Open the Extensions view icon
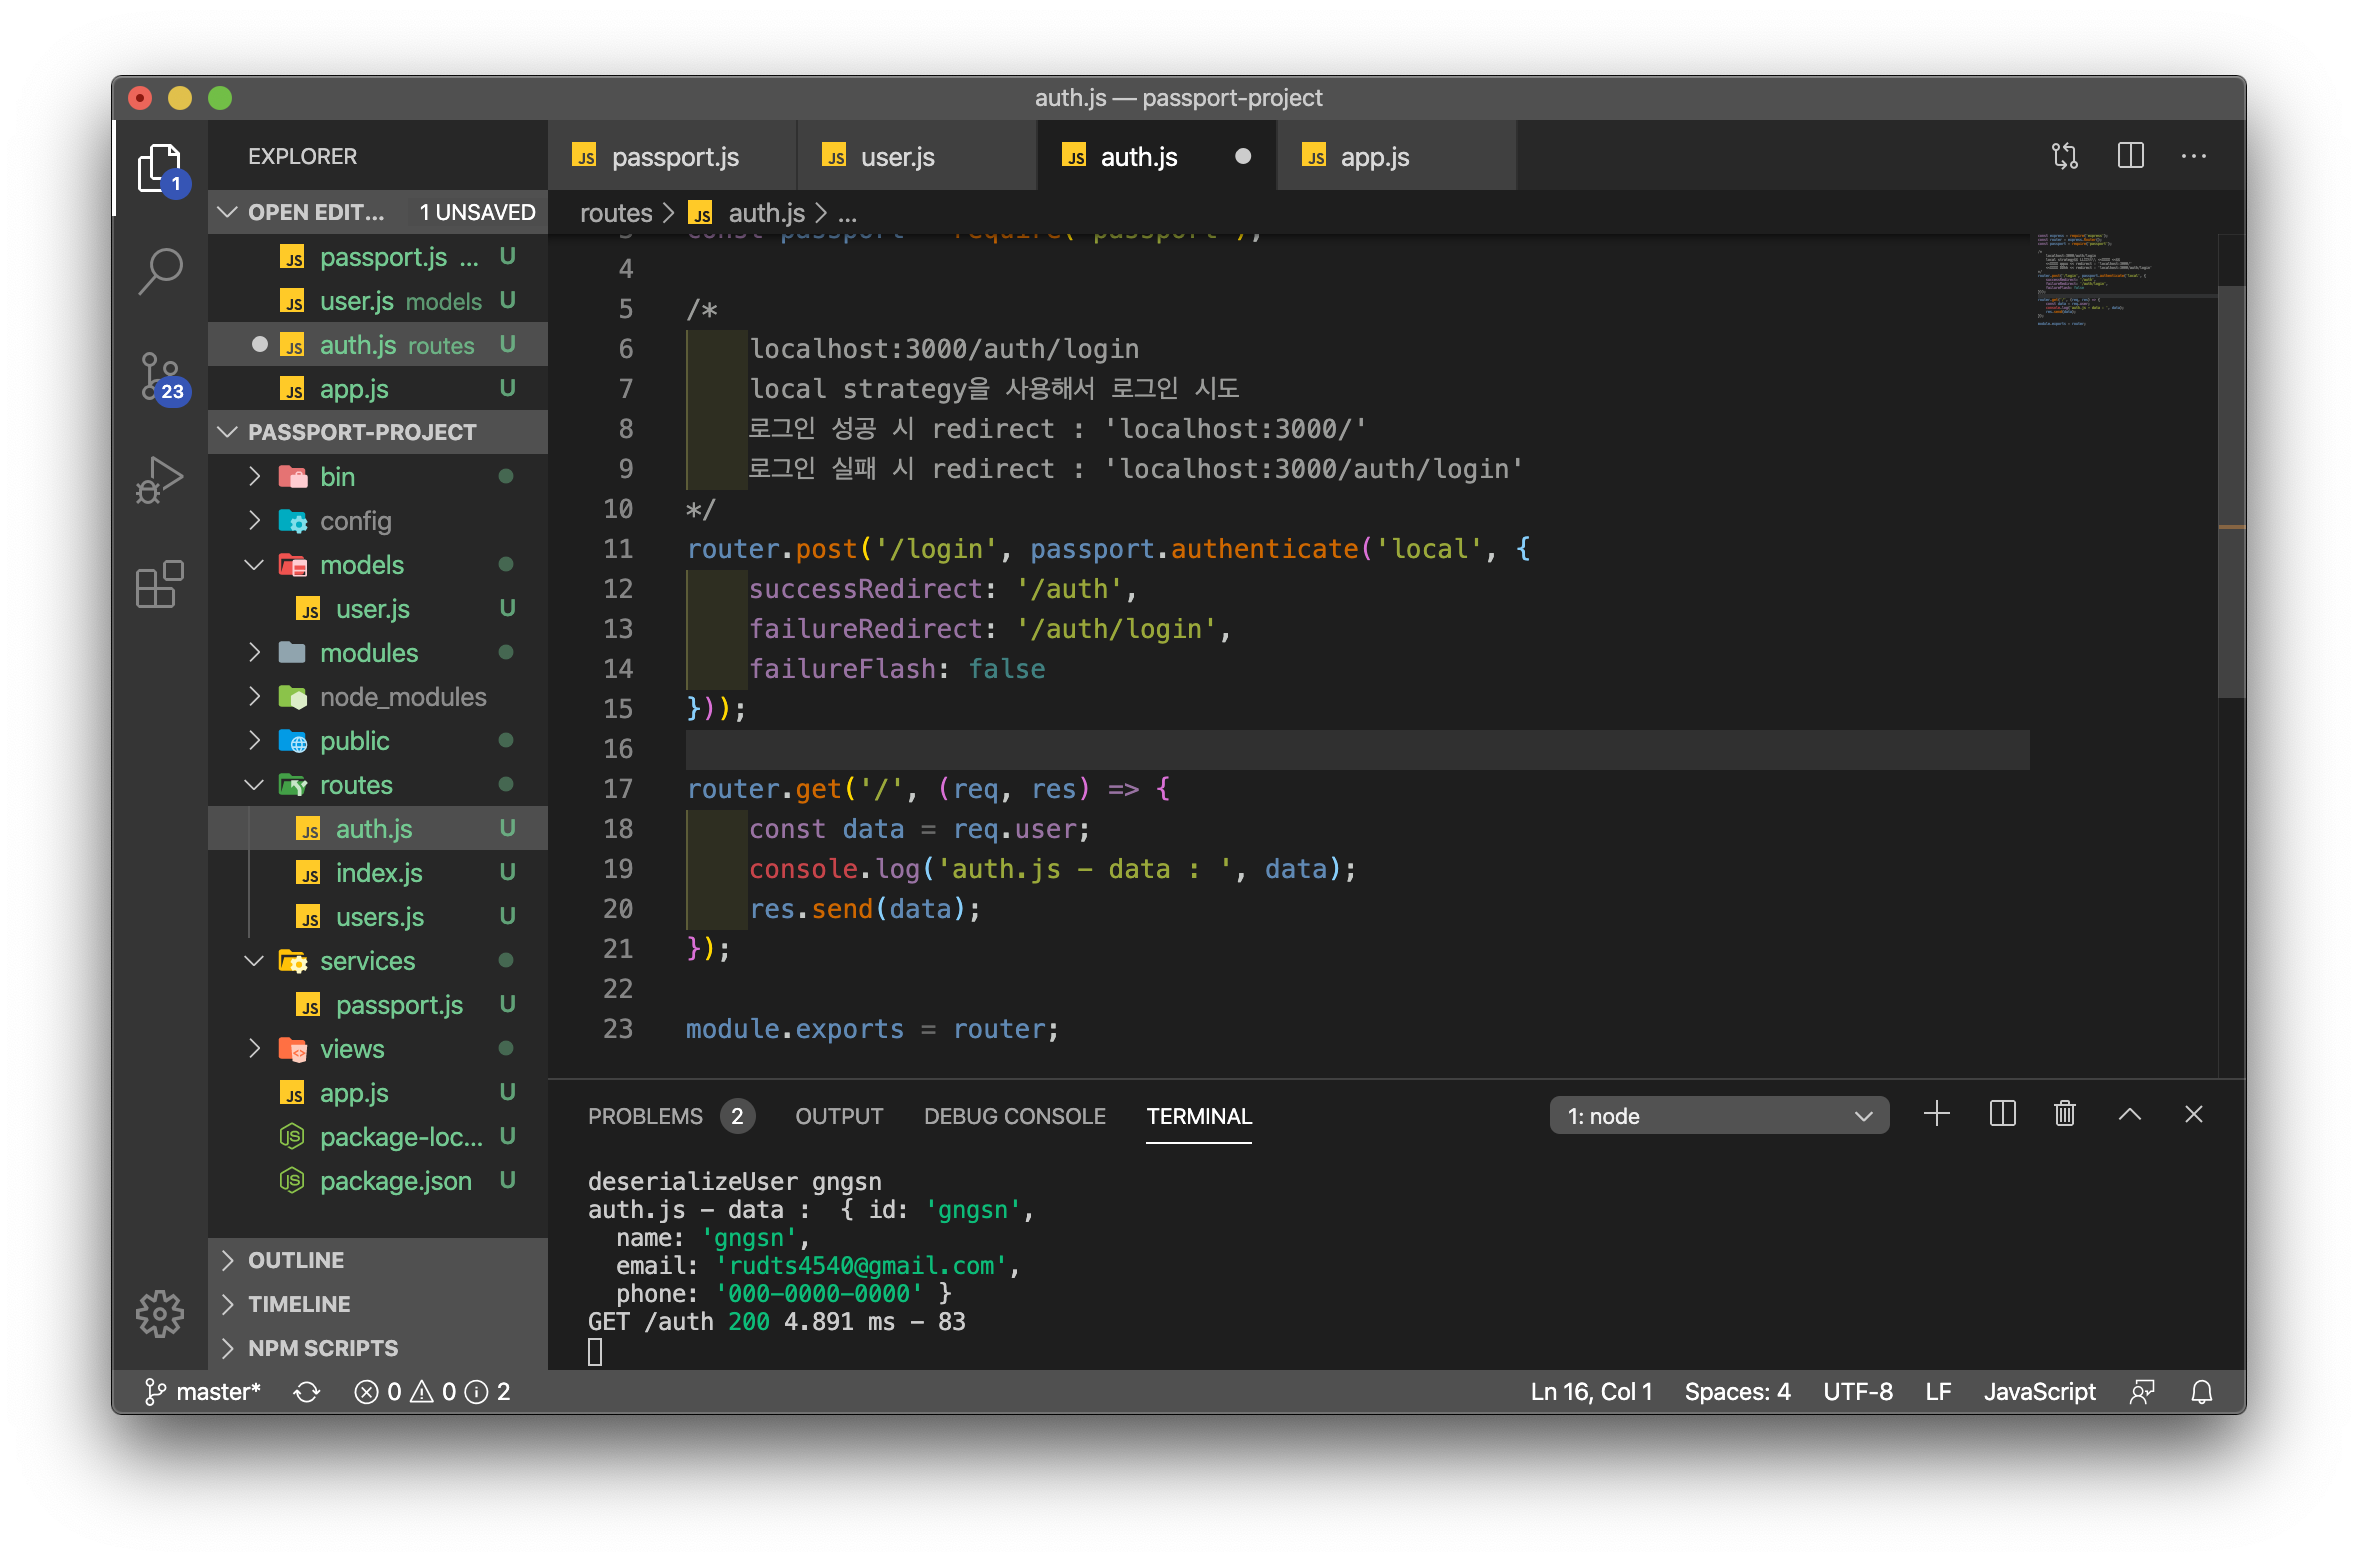The width and height of the screenshot is (2358, 1562). click(x=160, y=584)
